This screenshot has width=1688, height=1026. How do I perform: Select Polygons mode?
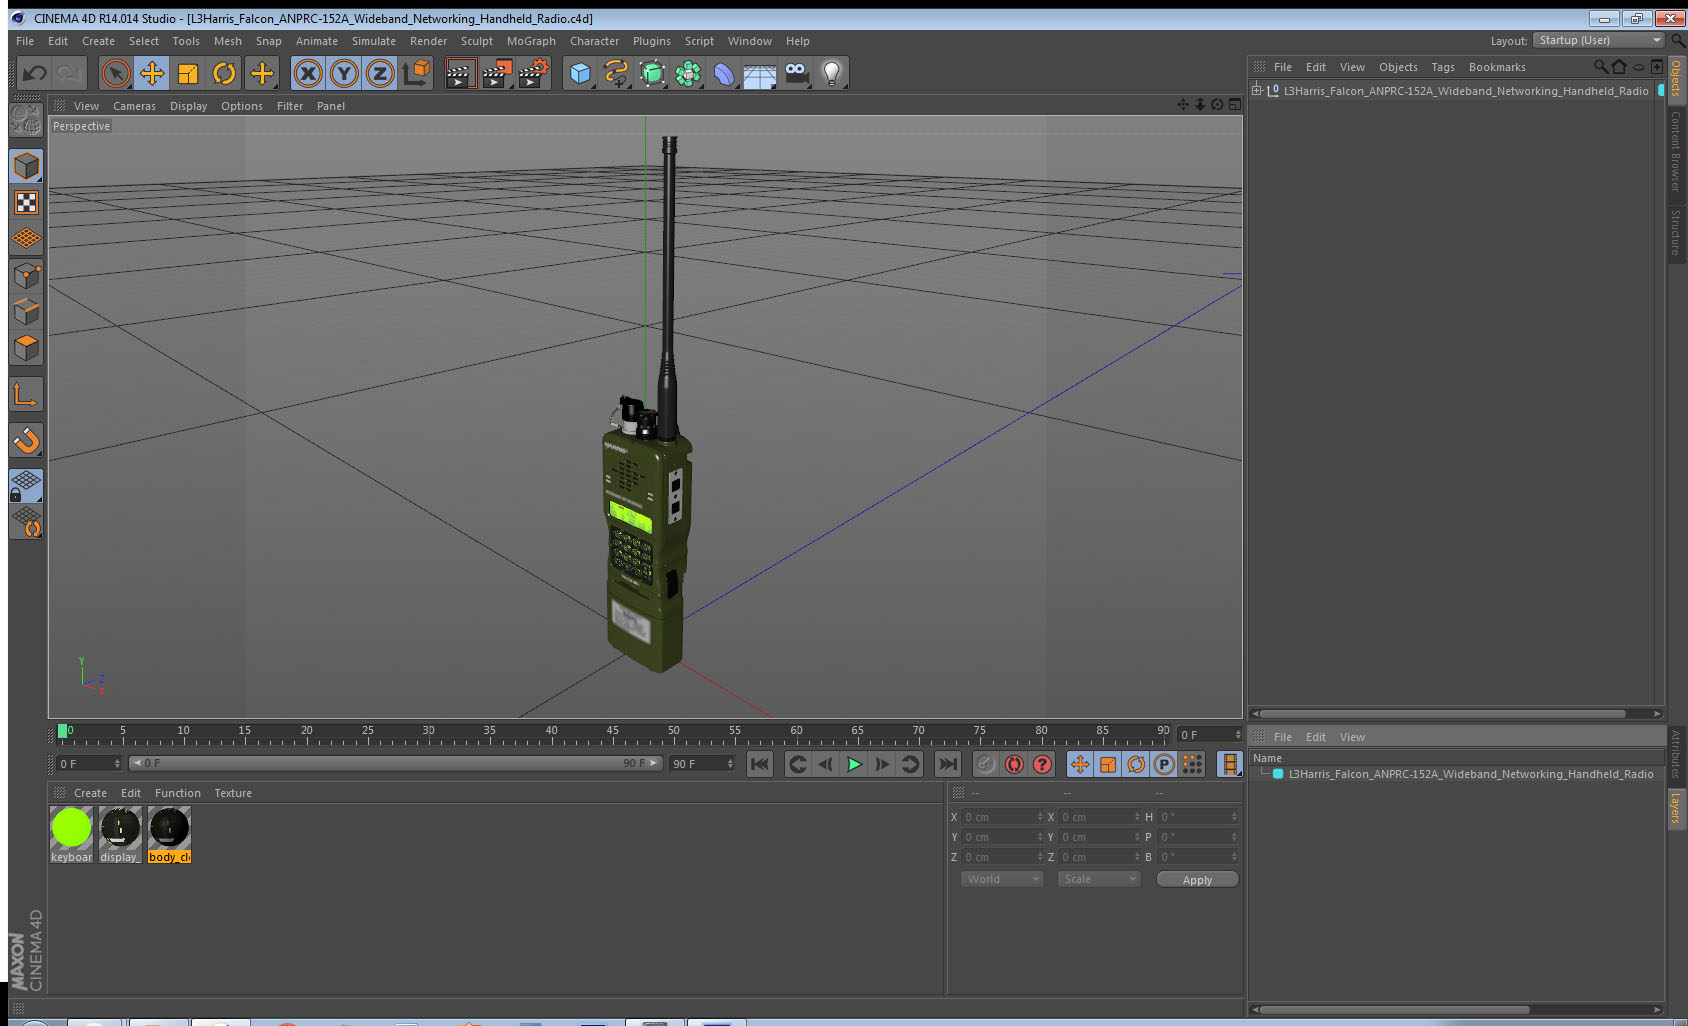click(26, 348)
